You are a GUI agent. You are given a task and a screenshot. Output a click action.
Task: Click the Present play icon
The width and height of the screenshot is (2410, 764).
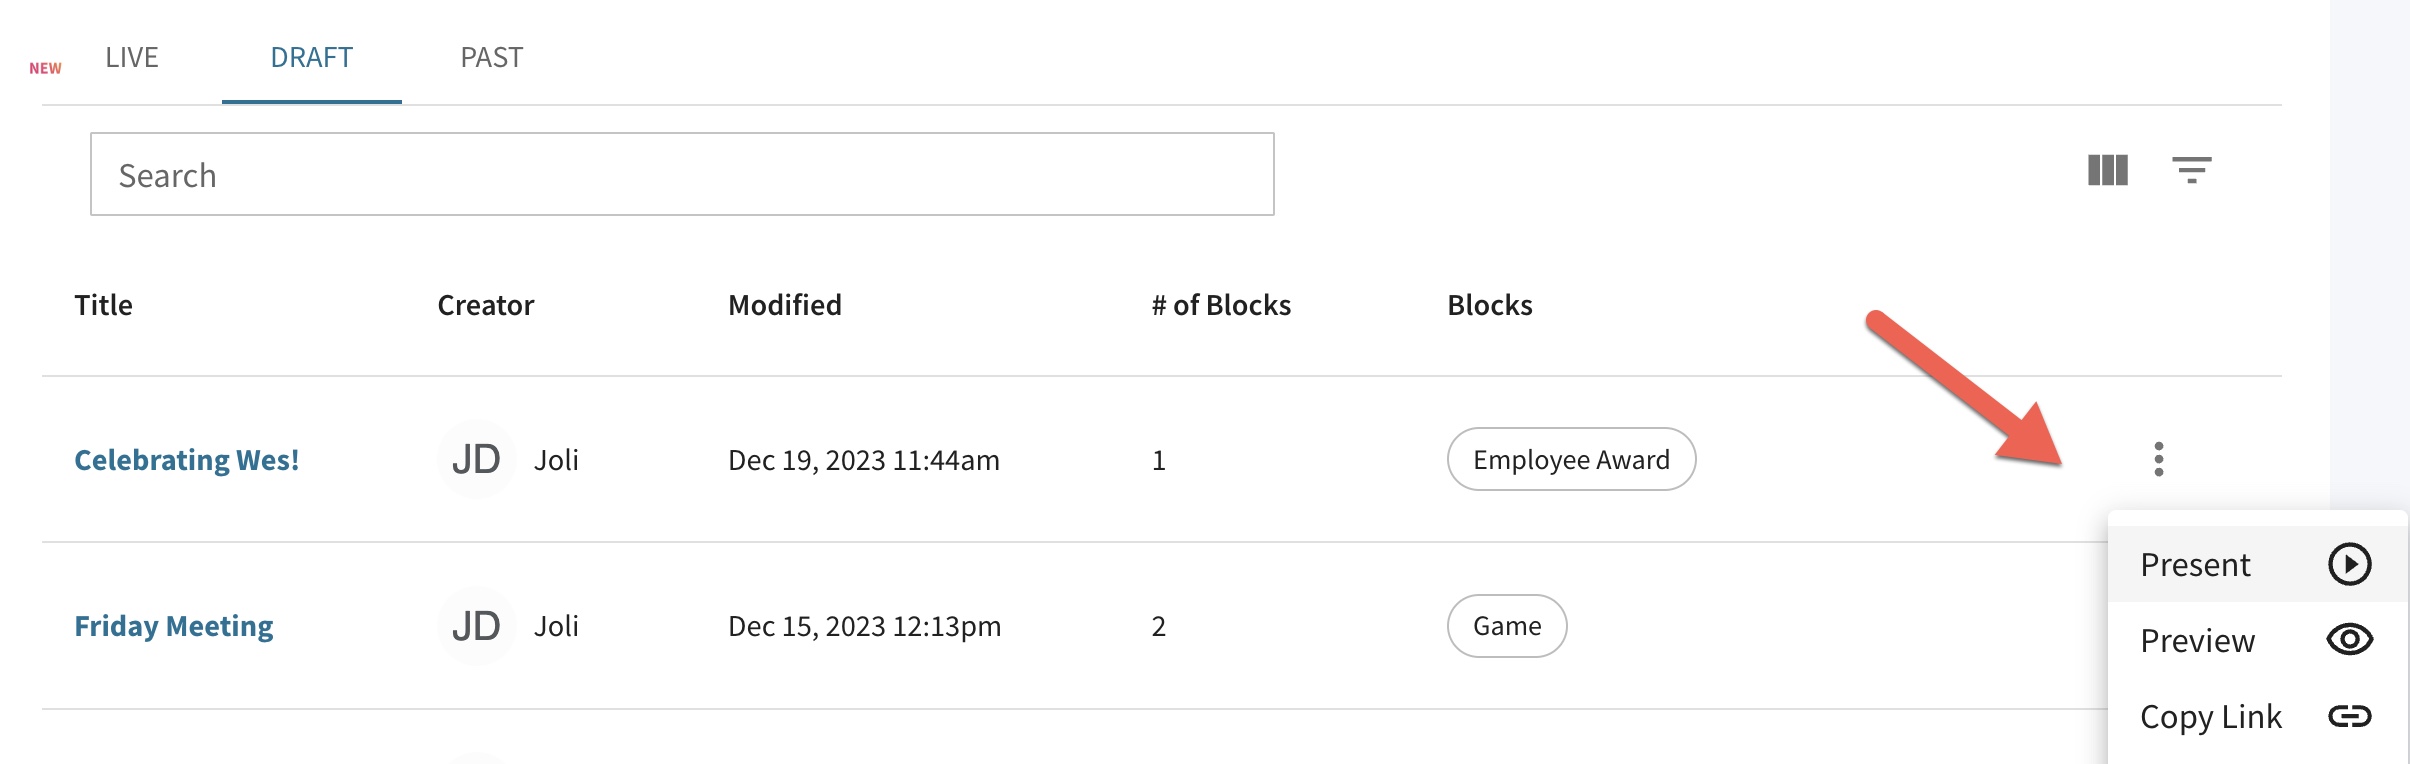click(2349, 564)
